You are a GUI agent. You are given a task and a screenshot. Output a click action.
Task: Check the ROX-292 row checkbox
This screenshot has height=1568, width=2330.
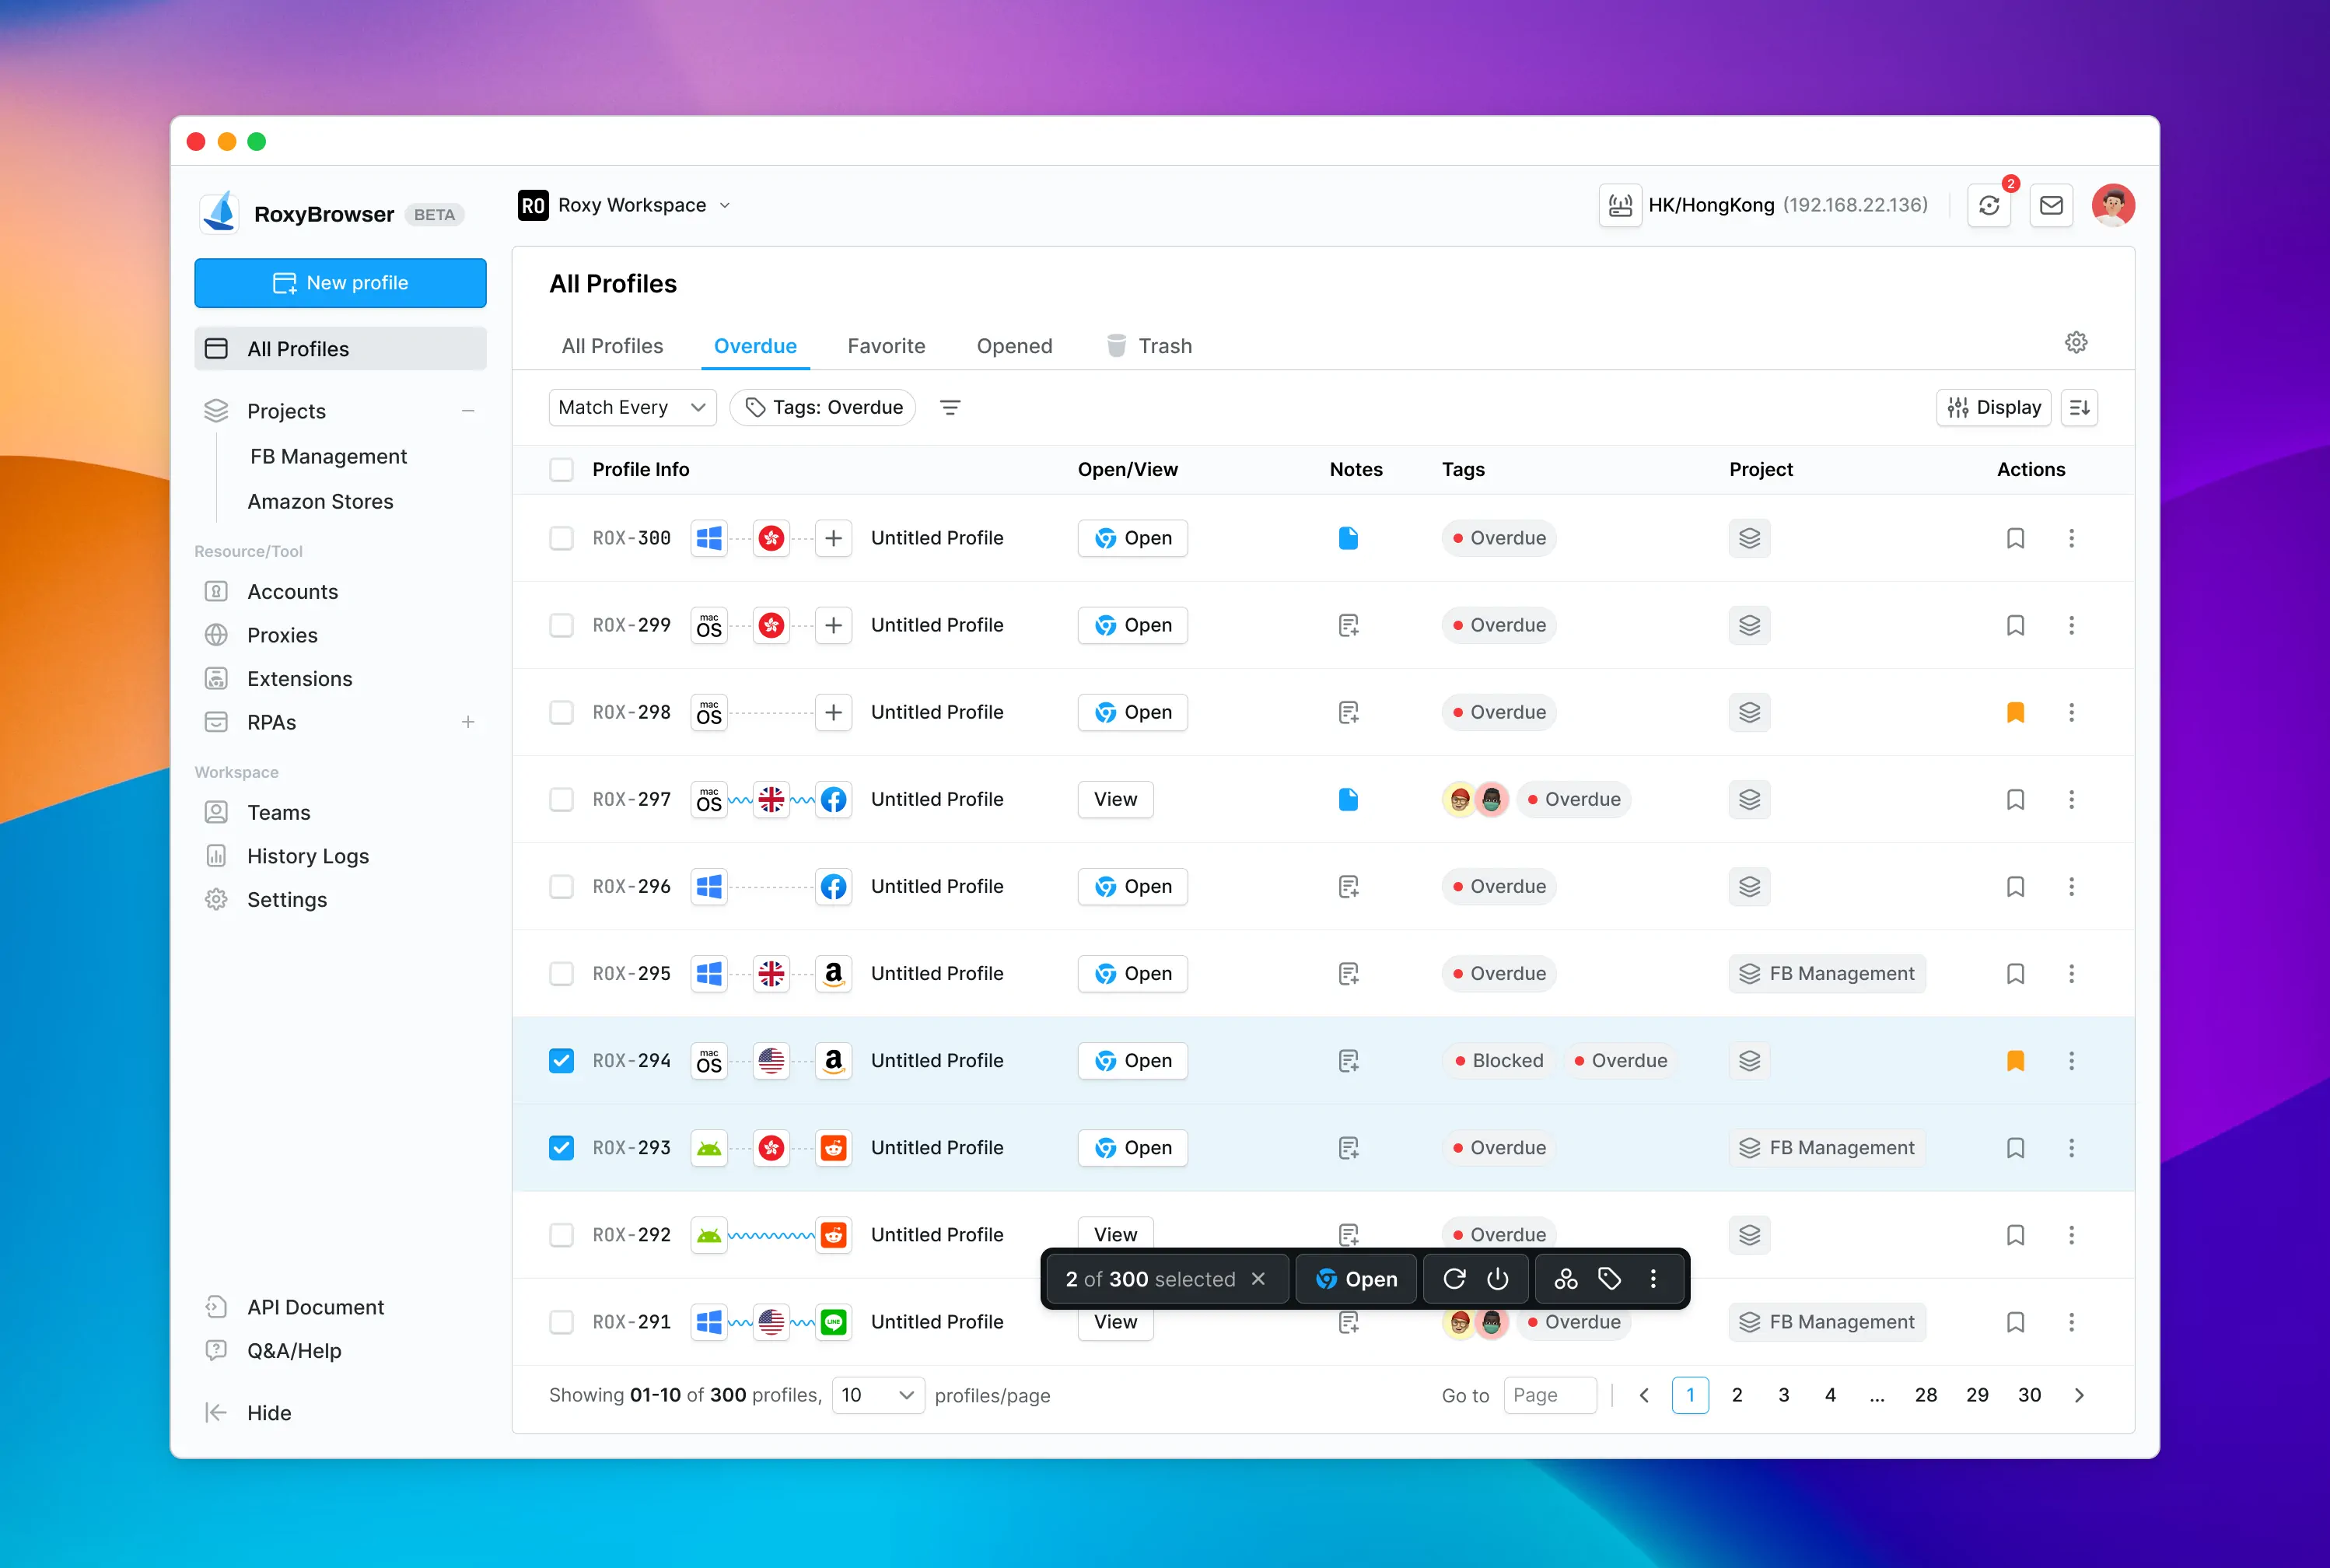pos(561,1234)
